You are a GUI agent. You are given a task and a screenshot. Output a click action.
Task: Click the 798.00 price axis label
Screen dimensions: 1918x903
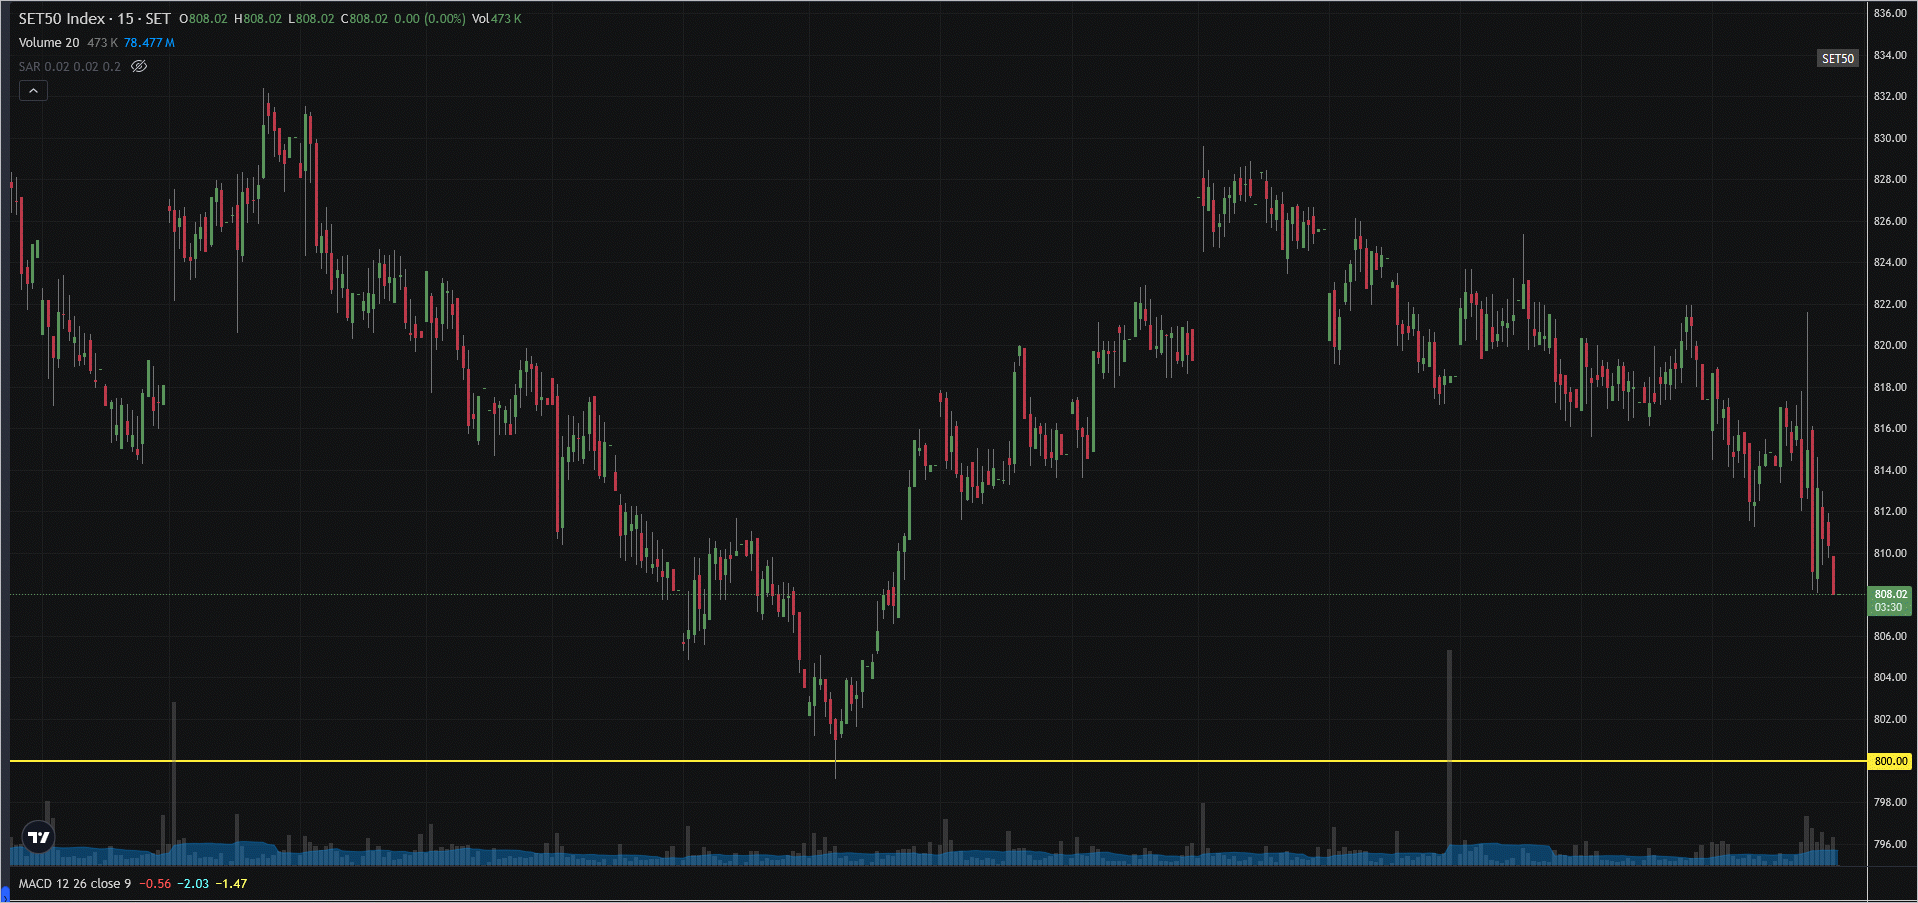pyautogui.click(x=1890, y=802)
